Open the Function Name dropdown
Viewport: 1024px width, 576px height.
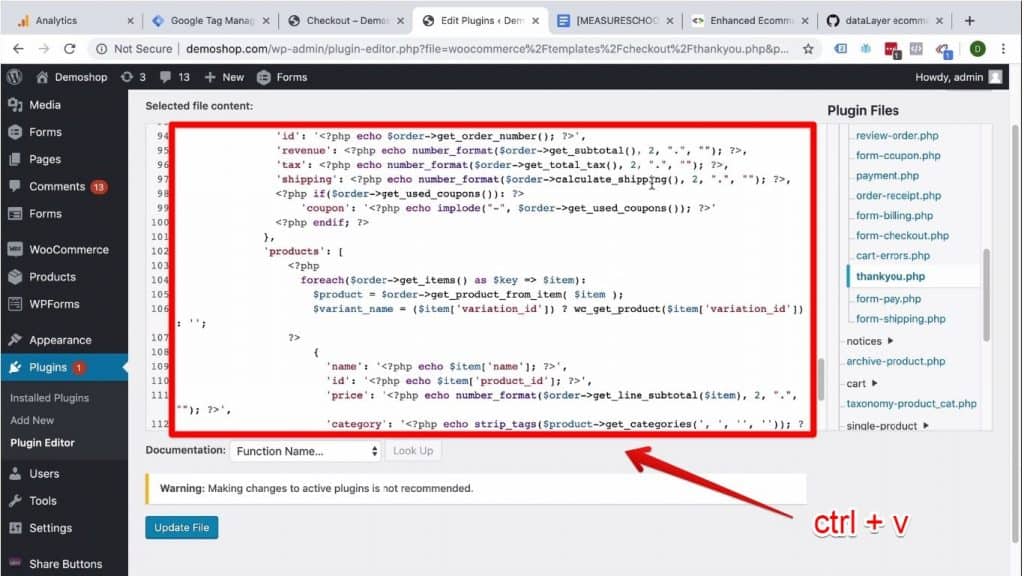(x=305, y=451)
